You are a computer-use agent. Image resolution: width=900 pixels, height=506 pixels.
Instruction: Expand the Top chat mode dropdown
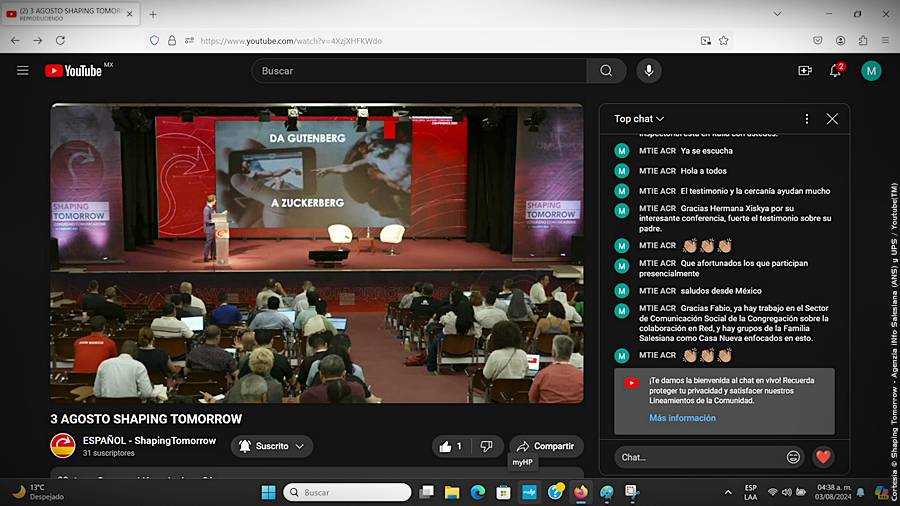point(639,119)
